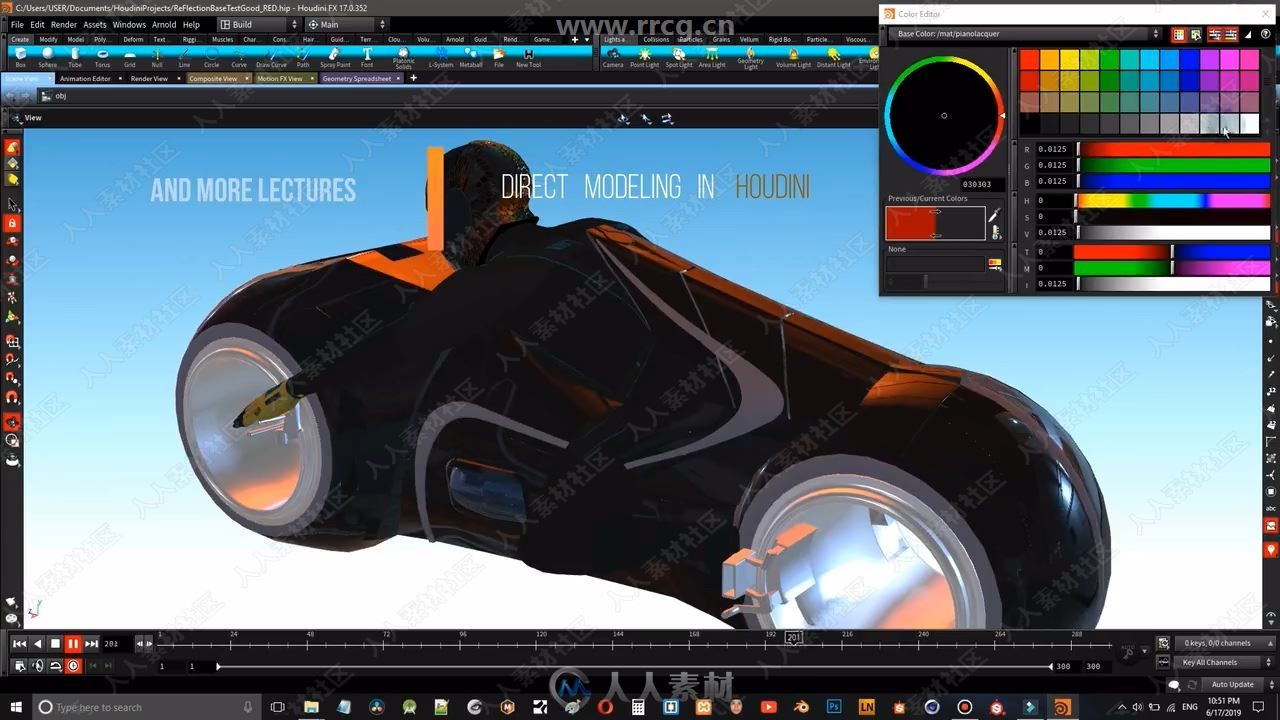Jump to the first frame

19,644
